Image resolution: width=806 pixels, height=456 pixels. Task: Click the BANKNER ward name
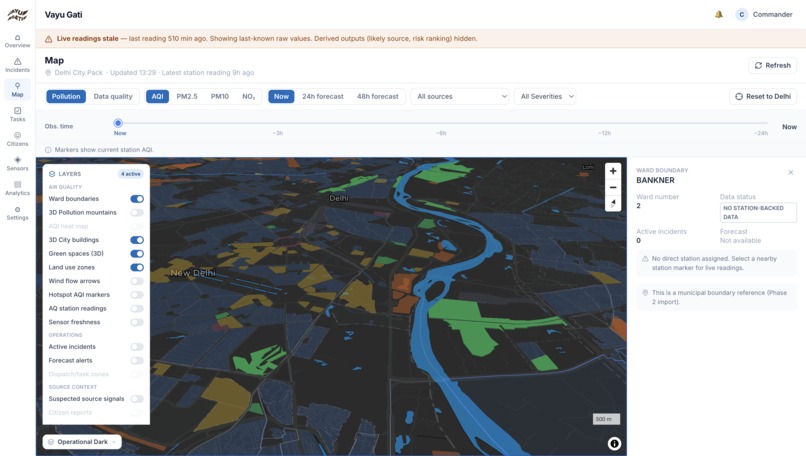pos(655,180)
